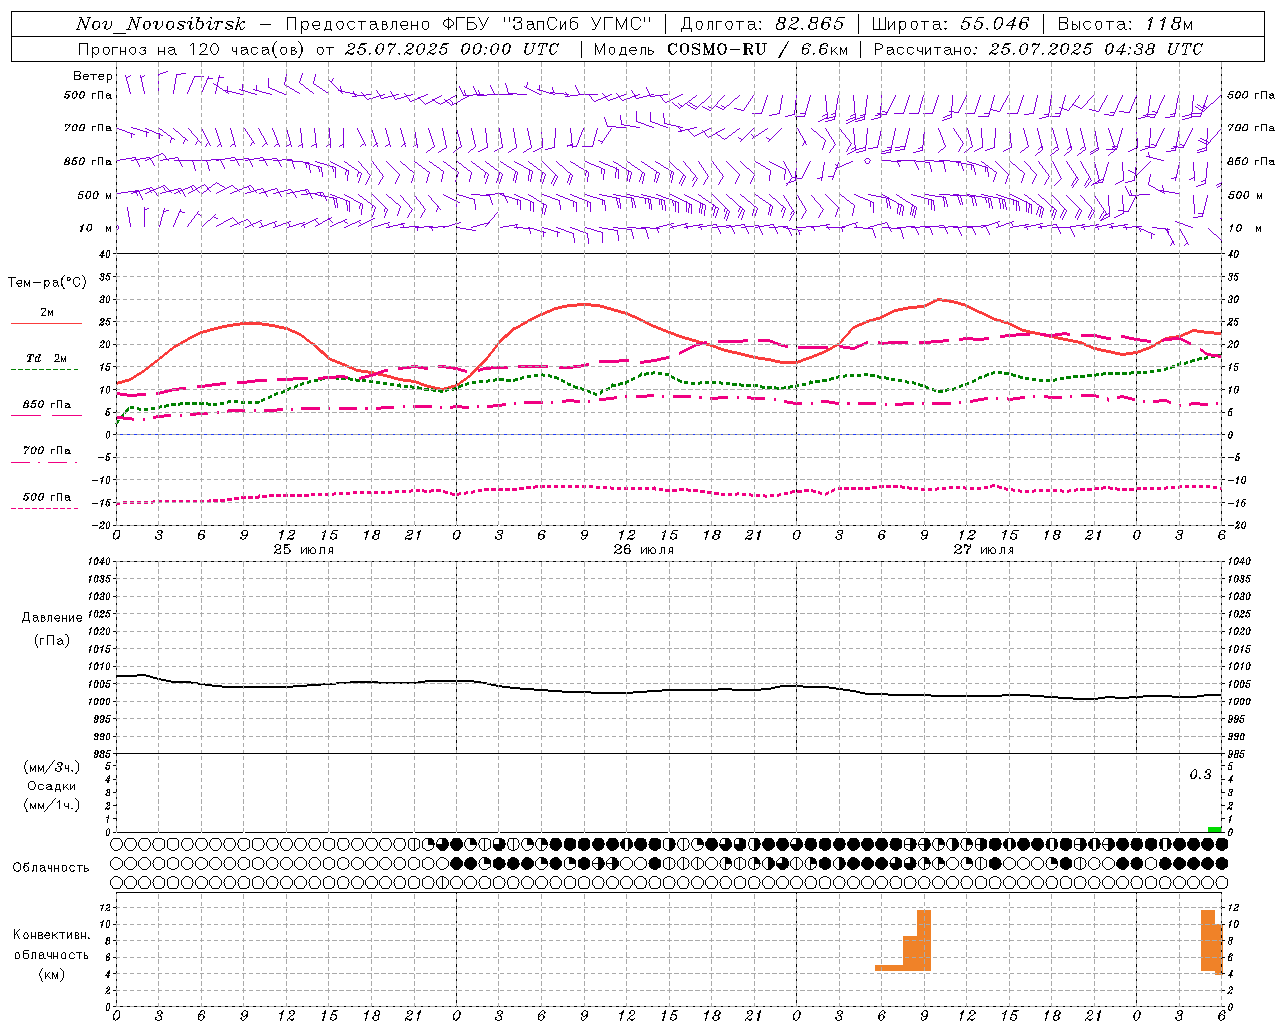Click the 25 июля date label

(x=304, y=550)
